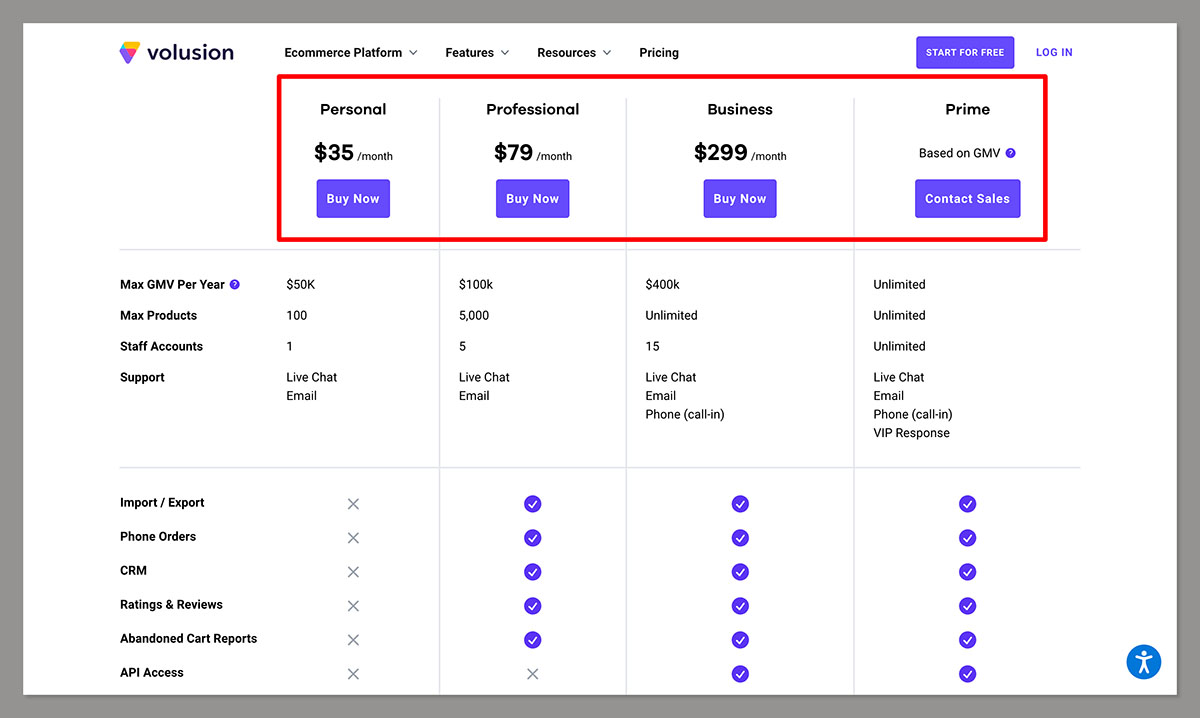Click the Log In link
Image resolution: width=1200 pixels, height=718 pixels.
click(x=1053, y=52)
